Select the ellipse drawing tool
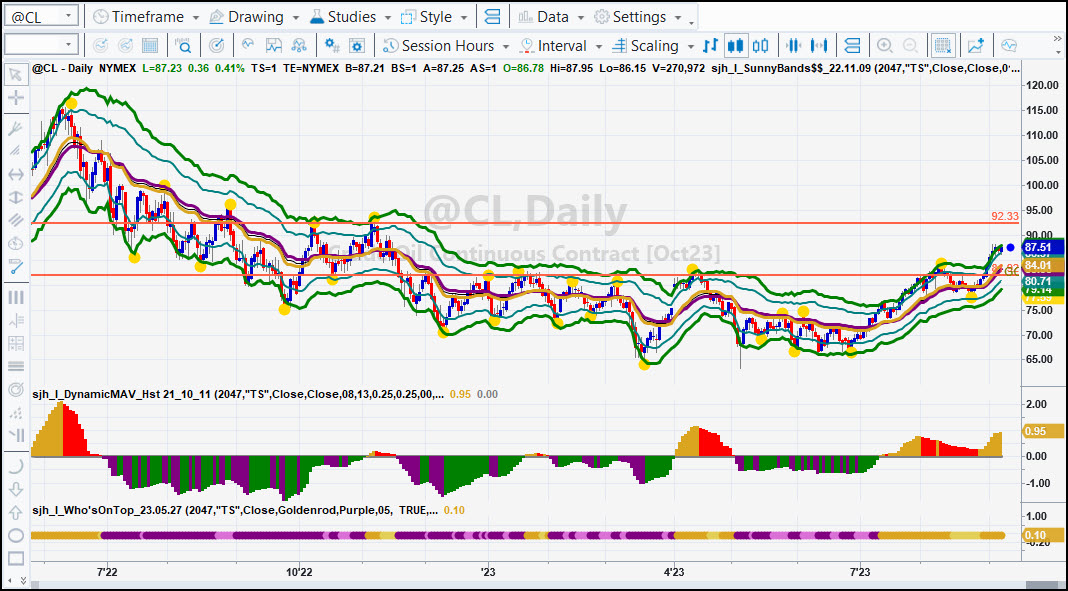1068x591 pixels. pos(15,535)
